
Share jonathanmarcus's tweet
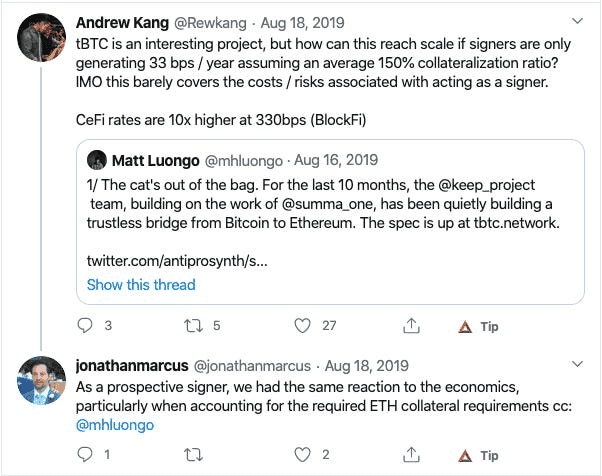click(x=411, y=455)
